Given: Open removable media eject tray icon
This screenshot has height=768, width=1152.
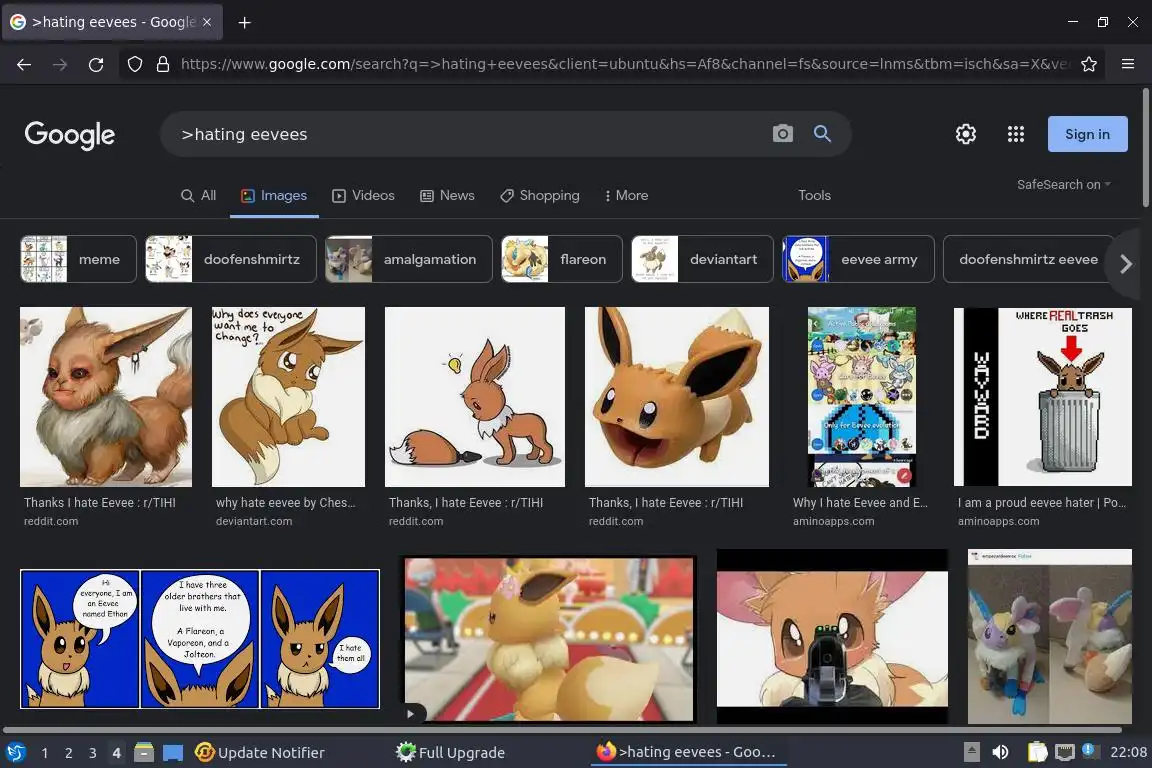Looking at the screenshot, I should tap(971, 752).
